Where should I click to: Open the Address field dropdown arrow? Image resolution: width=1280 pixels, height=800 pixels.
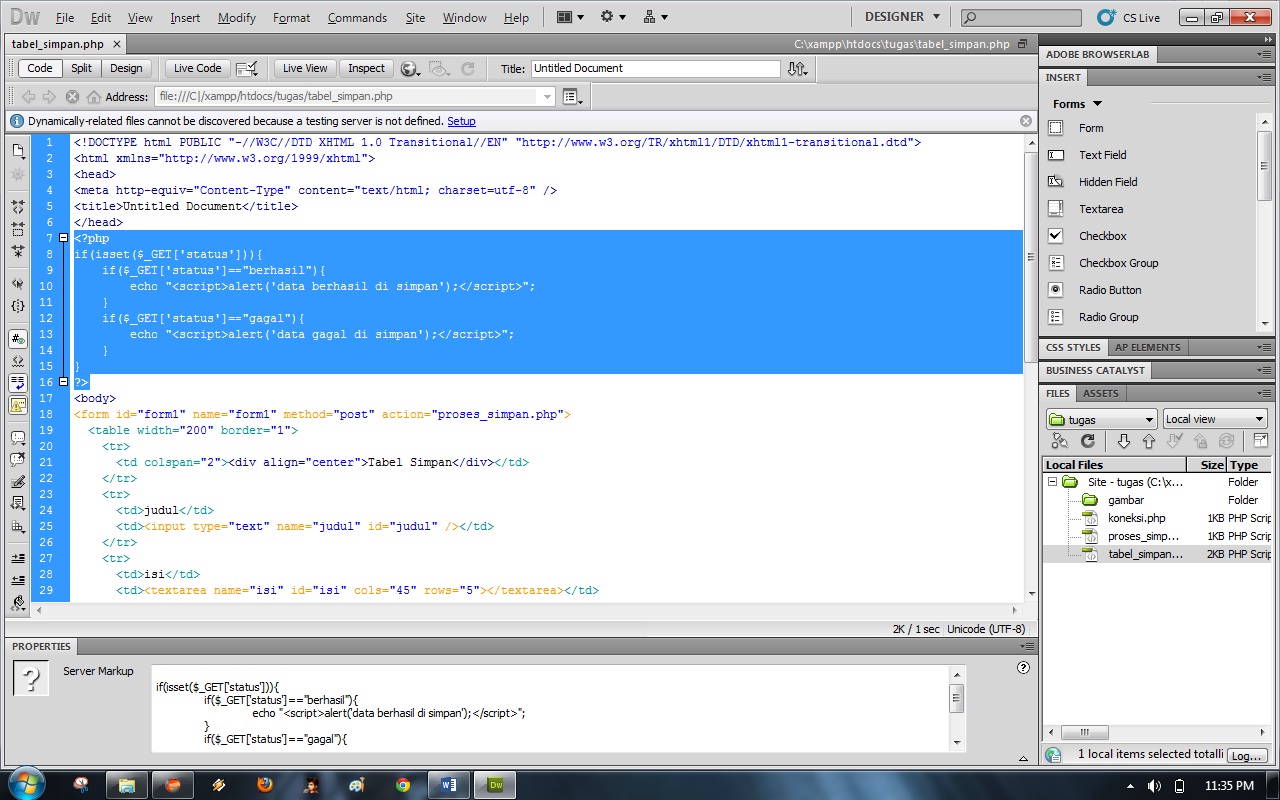547,97
